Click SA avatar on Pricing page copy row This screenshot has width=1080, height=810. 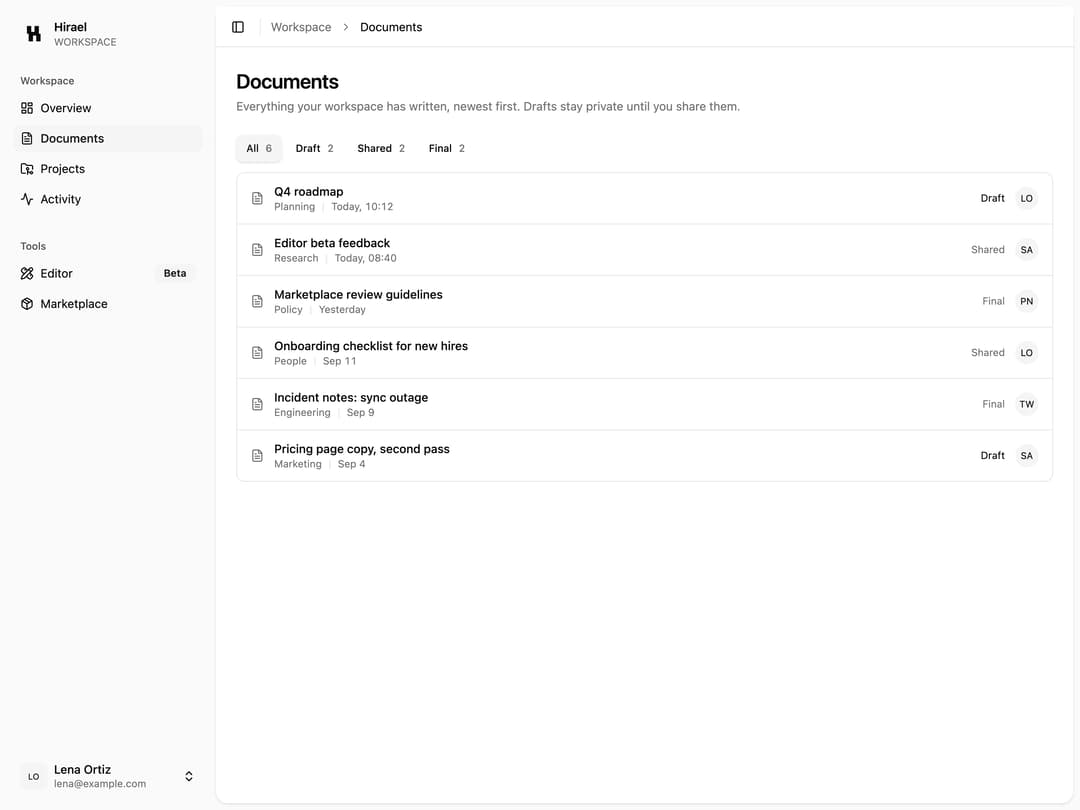click(x=1026, y=455)
